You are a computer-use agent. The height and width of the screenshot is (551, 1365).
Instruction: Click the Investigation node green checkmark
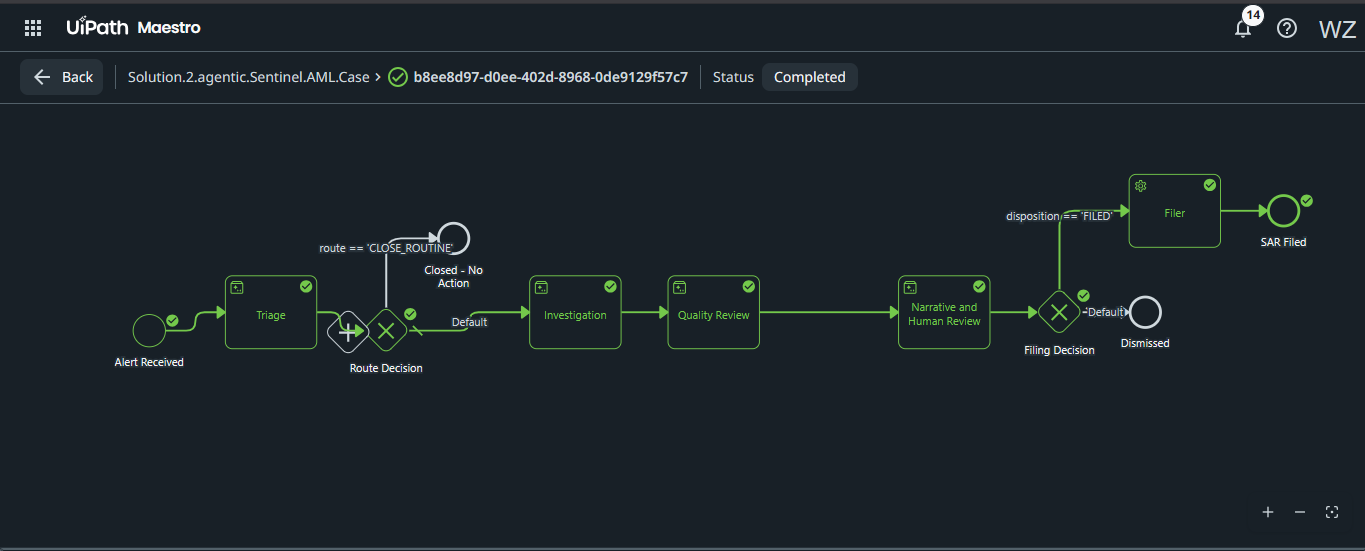coord(610,286)
